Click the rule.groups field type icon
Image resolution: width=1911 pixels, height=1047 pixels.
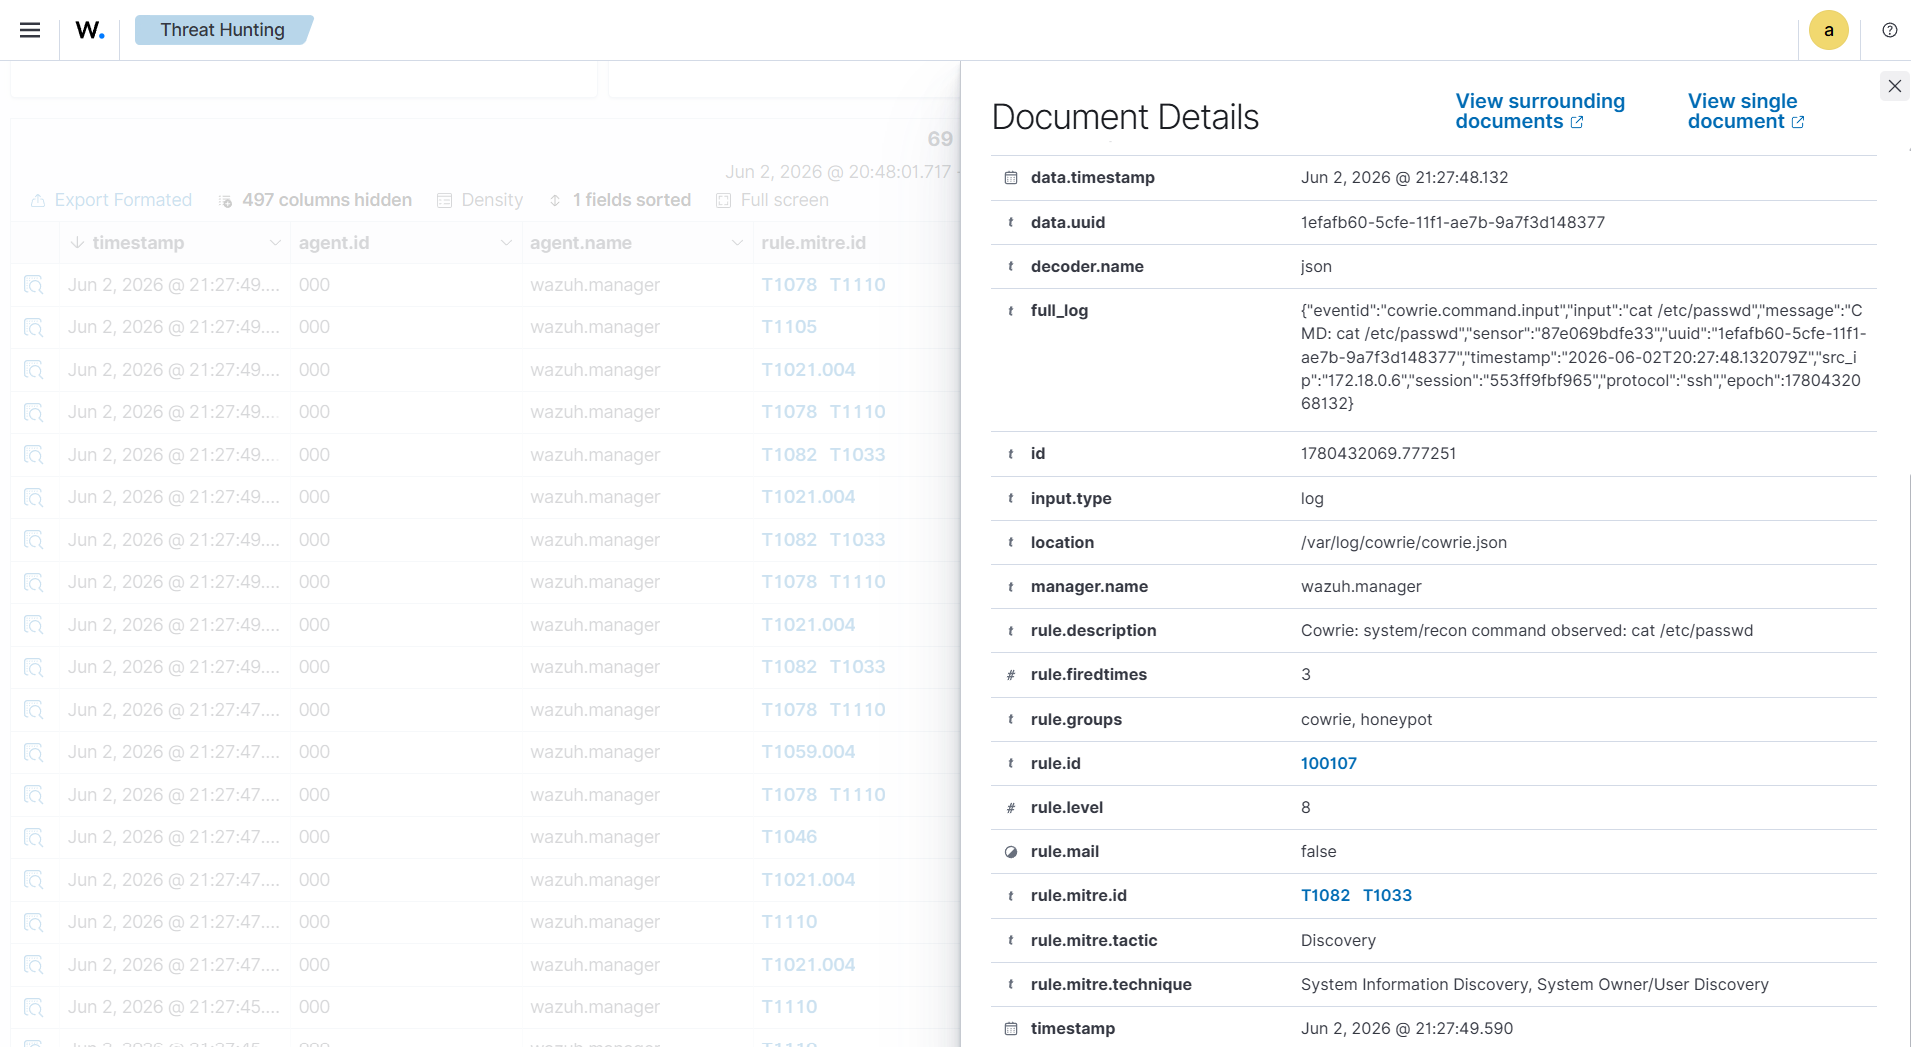pyautogui.click(x=1011, y=719)
